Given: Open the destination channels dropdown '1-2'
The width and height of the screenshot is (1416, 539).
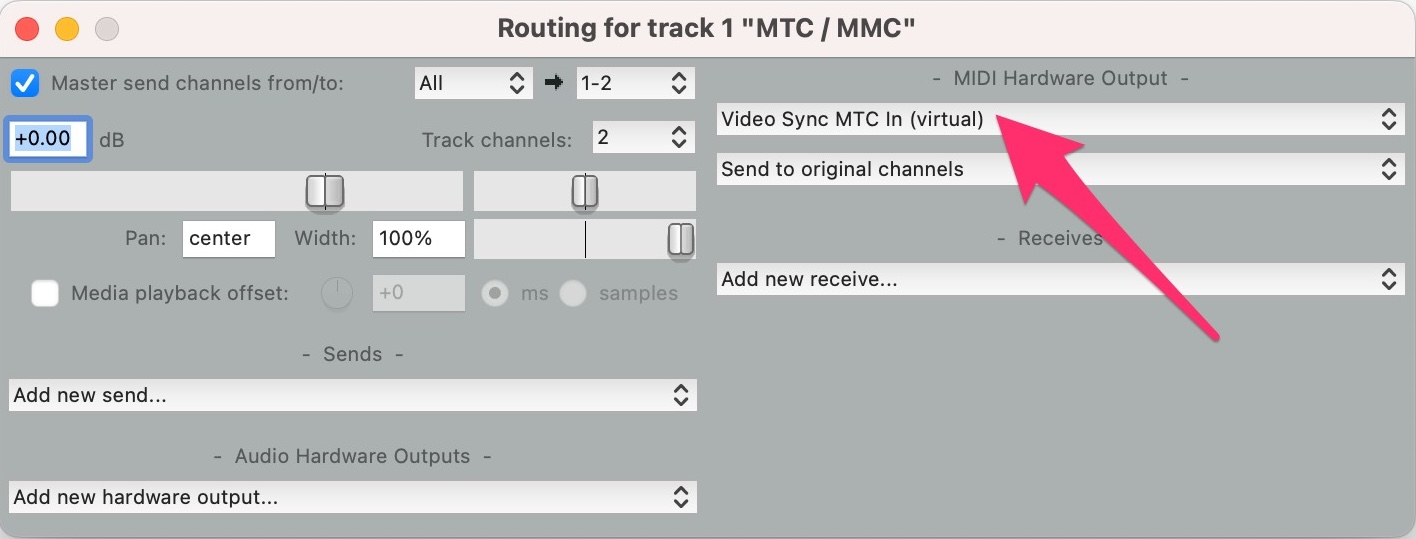Looking at the screenshot, I should [x=635, y=83].
